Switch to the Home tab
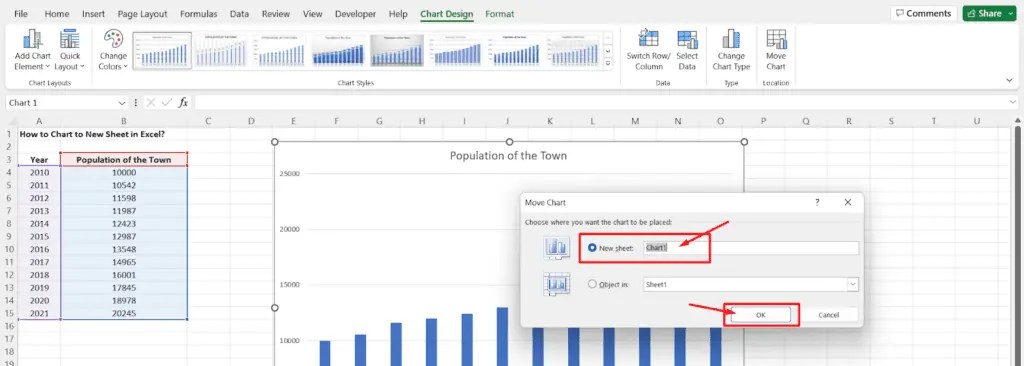This screenshot has height=366, width=1024. (x=57, y=14)
